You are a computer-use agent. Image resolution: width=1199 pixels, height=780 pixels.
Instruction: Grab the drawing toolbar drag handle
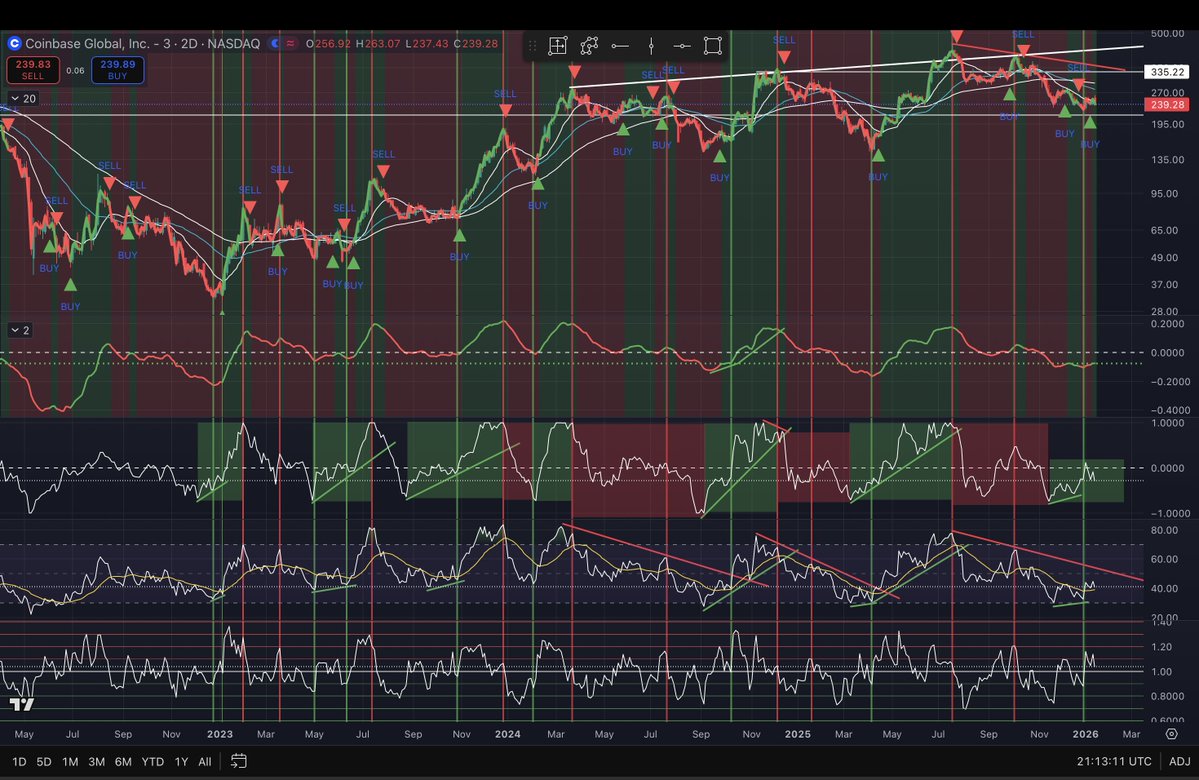click(533, 46)
